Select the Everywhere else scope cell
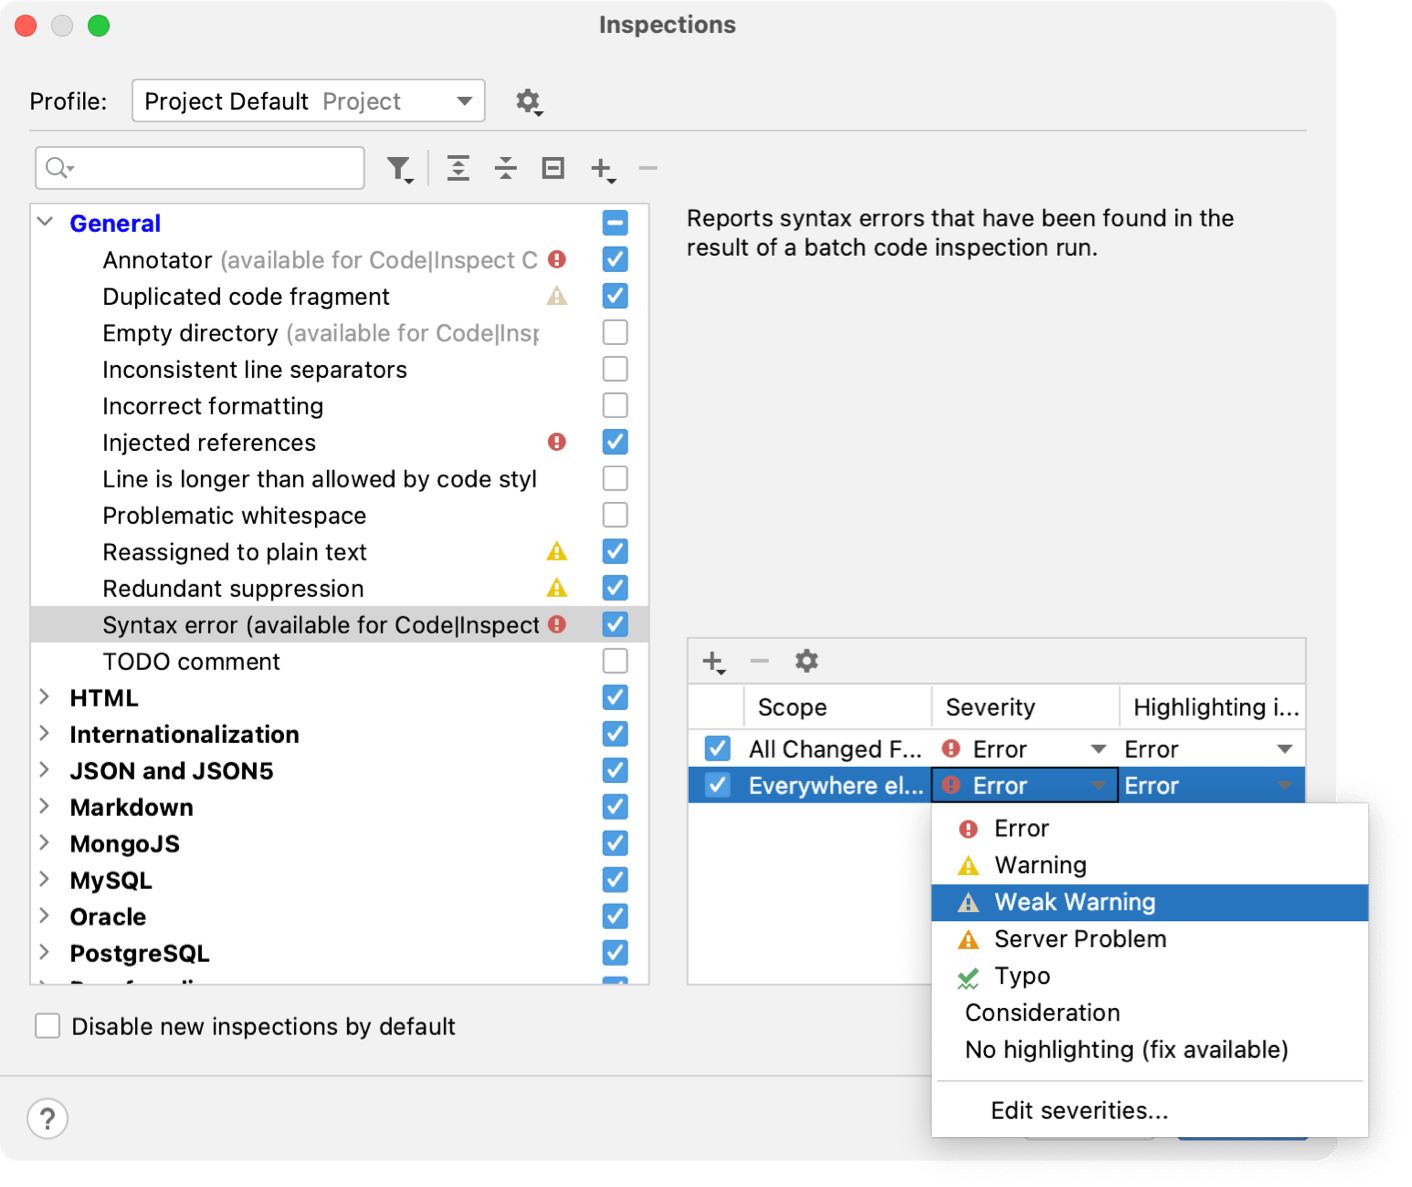 coord(836,786)
